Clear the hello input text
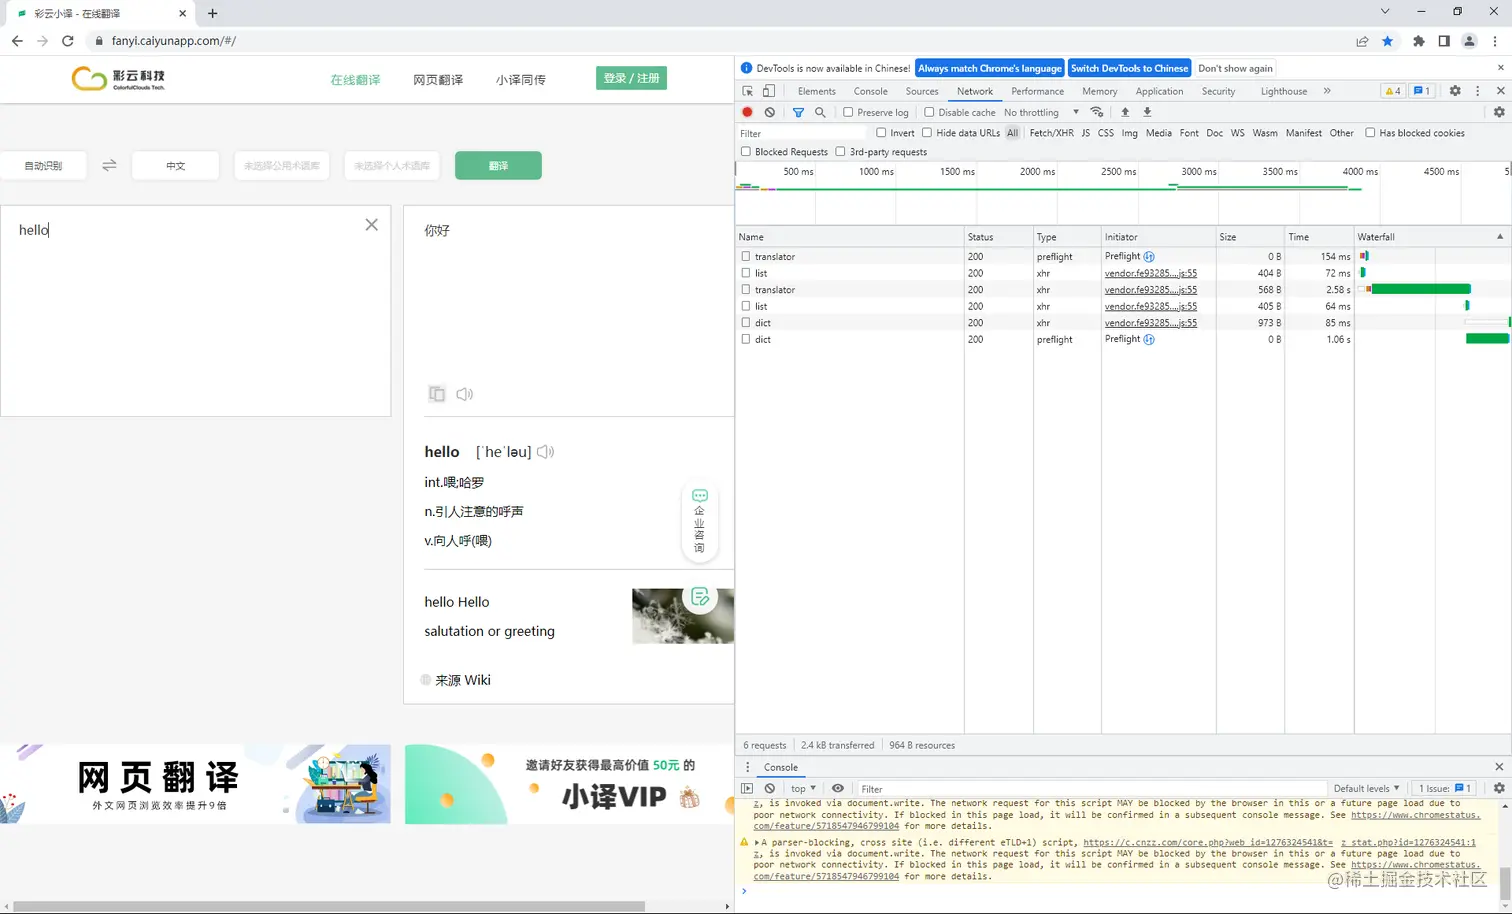 point(371,225)
